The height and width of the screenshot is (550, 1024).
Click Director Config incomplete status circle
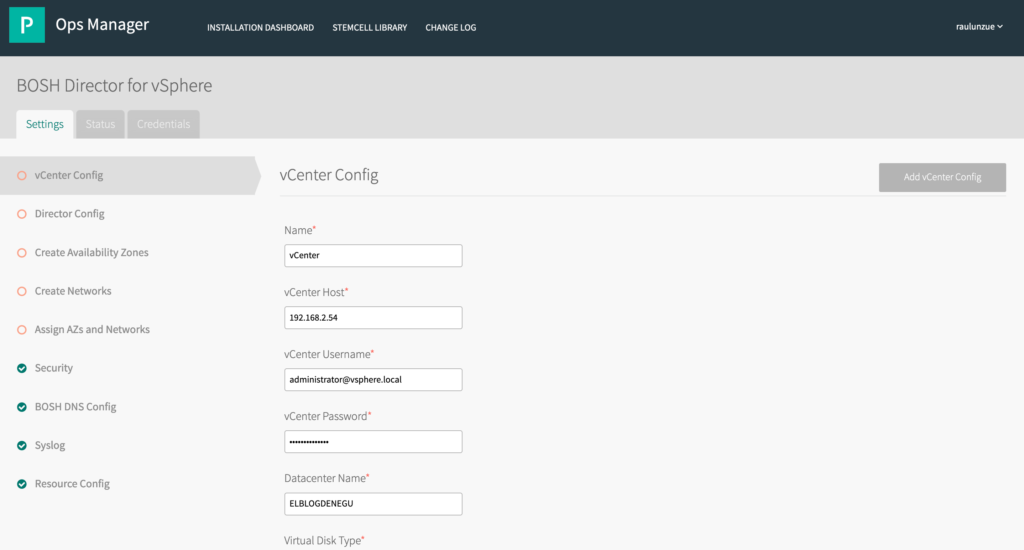[x=22, y=214]
